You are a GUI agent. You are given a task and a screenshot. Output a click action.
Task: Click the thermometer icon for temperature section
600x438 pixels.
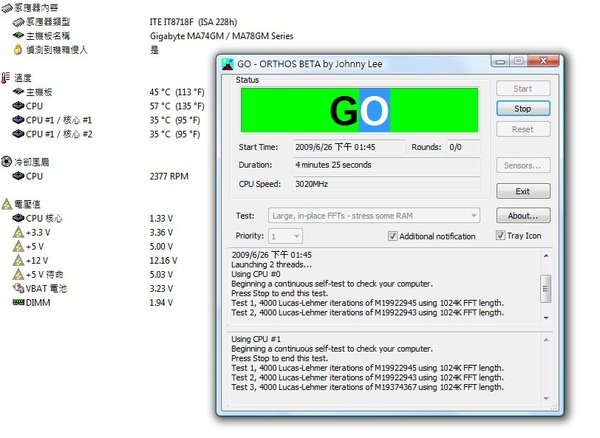(6, 78)
